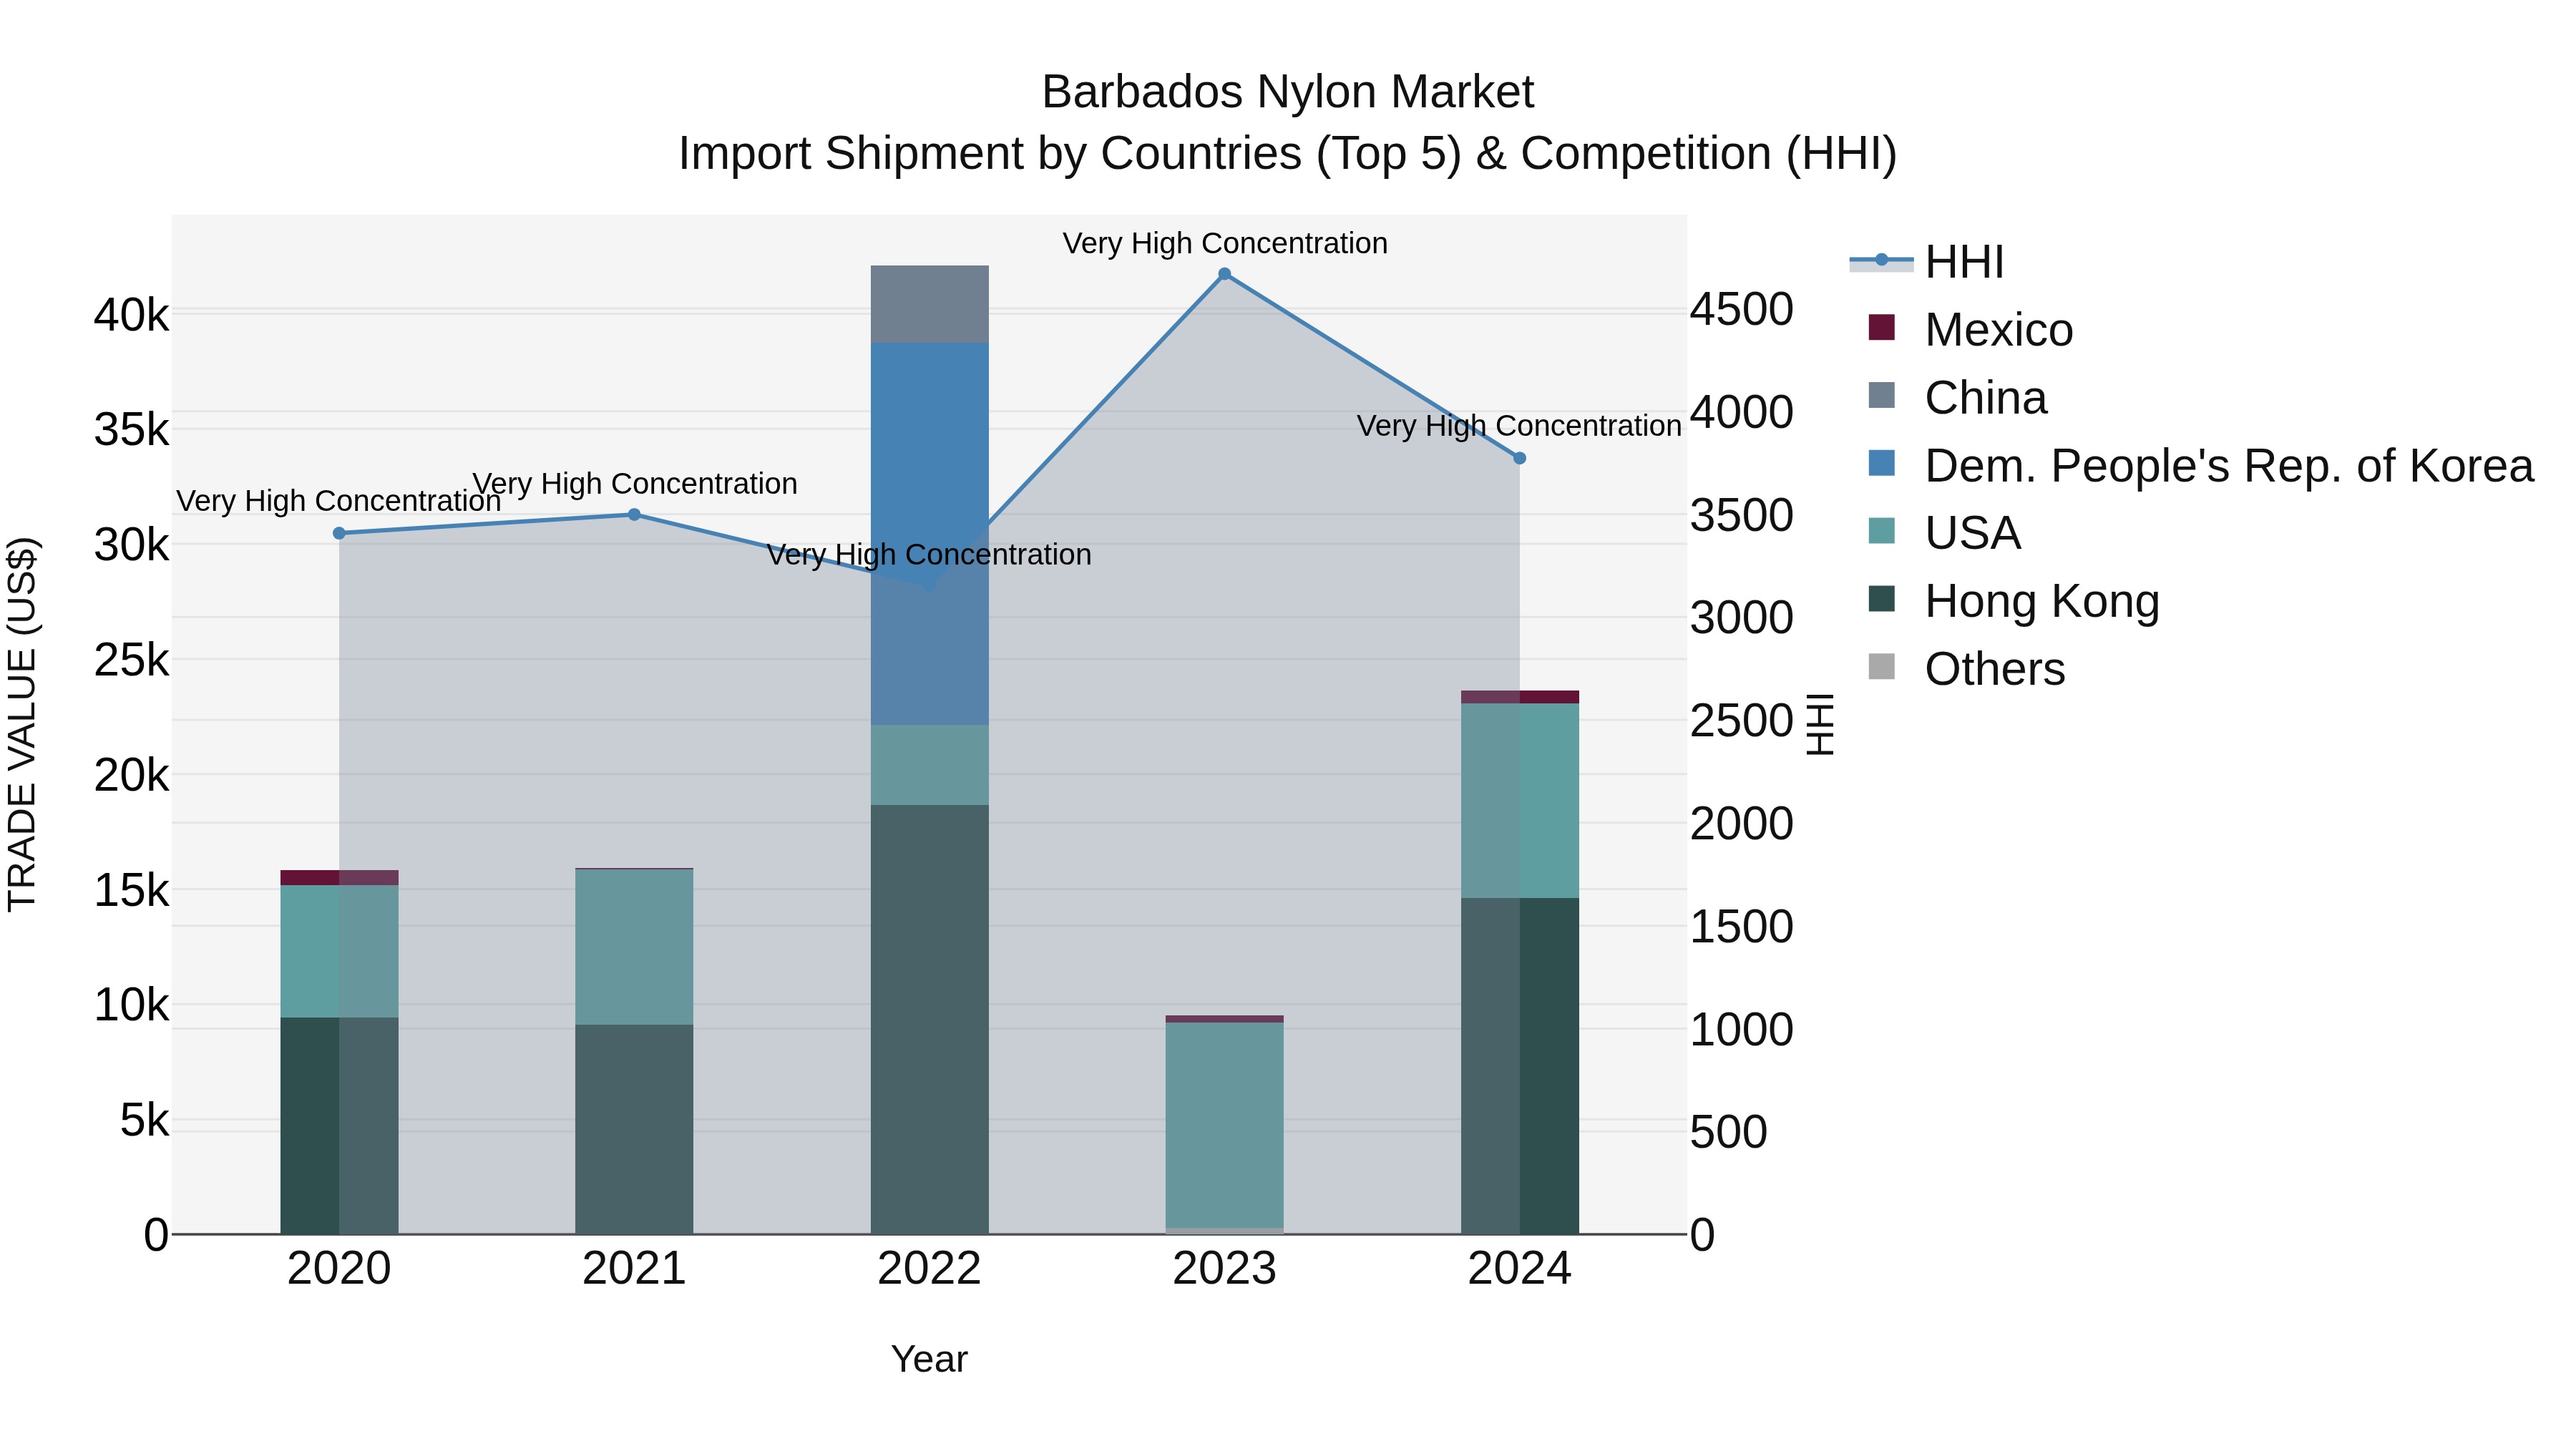Click the USA segment of the 2021 bar
The width and height of the screenshot is (2576, 1449).
point(634,947)
